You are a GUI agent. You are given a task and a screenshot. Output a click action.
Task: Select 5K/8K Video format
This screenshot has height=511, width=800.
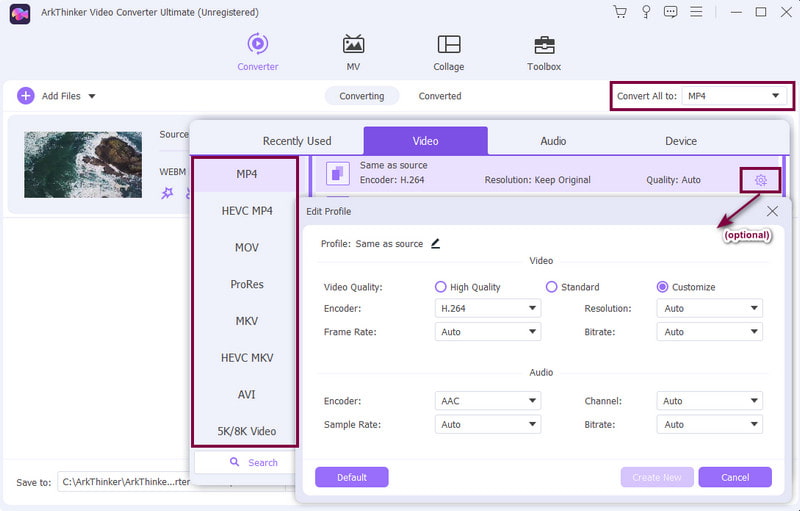(246, 431)
